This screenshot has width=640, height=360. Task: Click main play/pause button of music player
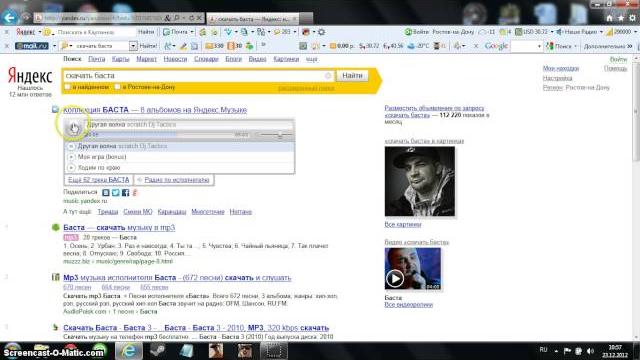(x=74, y=128)
